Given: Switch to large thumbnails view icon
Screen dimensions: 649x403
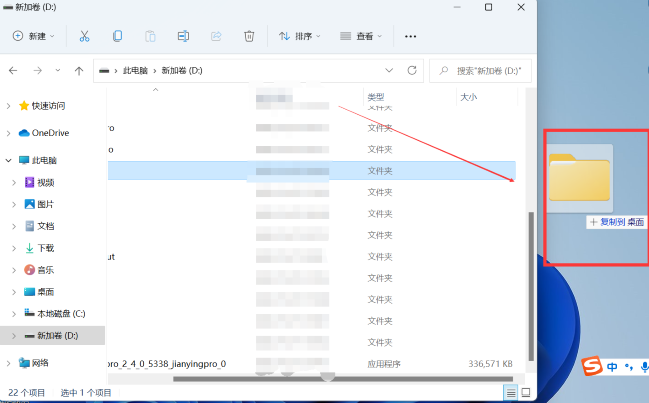Looking at the screenshot, I should pos(527,392).
